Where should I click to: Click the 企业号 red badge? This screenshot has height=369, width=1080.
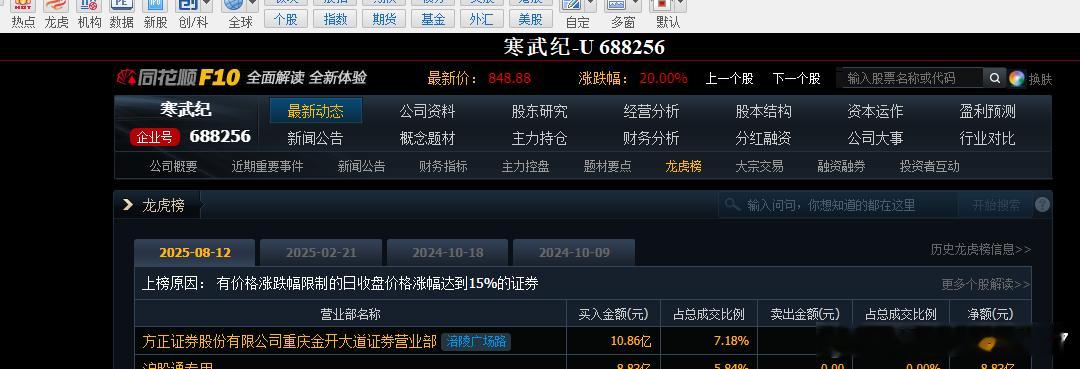click(155, 137)
